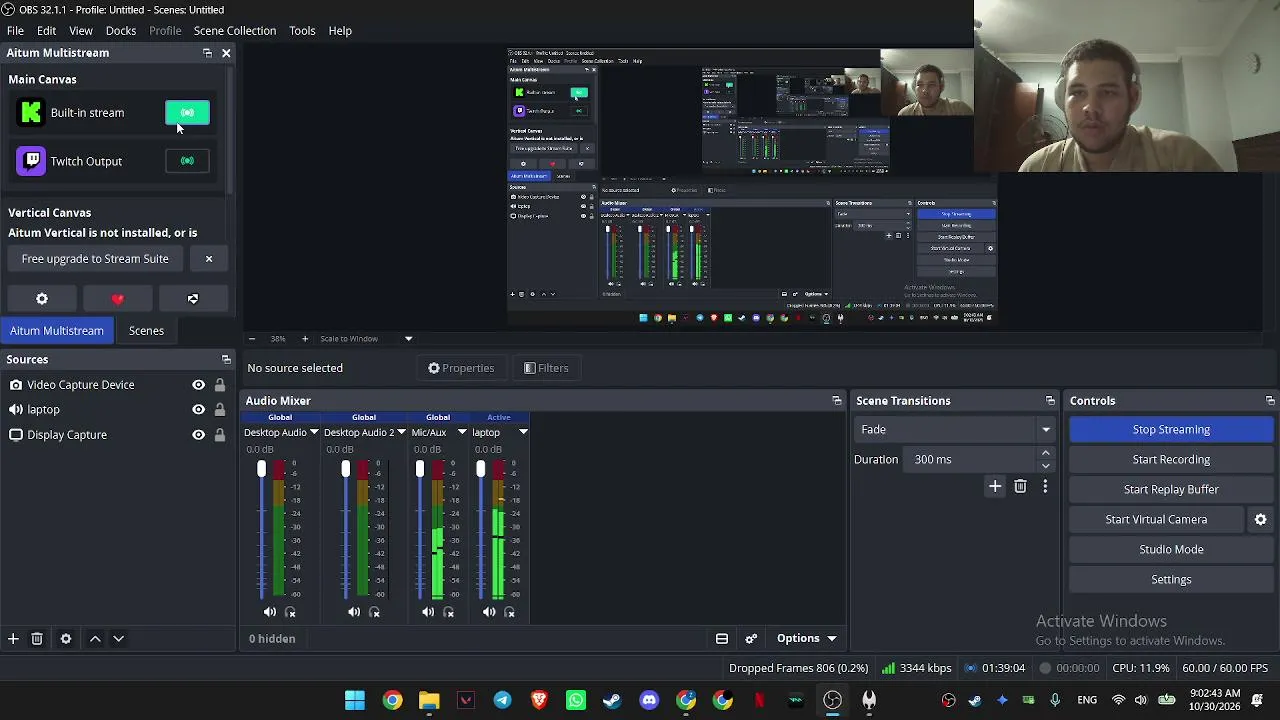Click Start Recording
Image resolution: width=1280 pixels, height=720 pixels.
pyautogui.click(x=1171, y=460)
